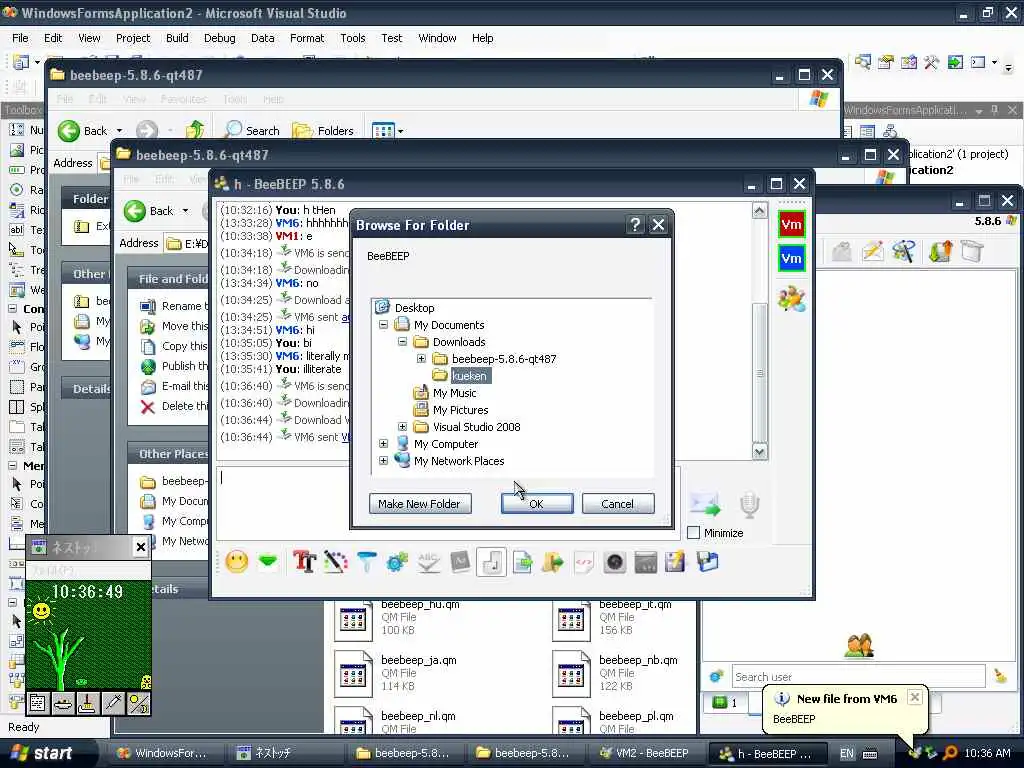
Task: Click the code snippet icon
Action: (x=583, y=562)
